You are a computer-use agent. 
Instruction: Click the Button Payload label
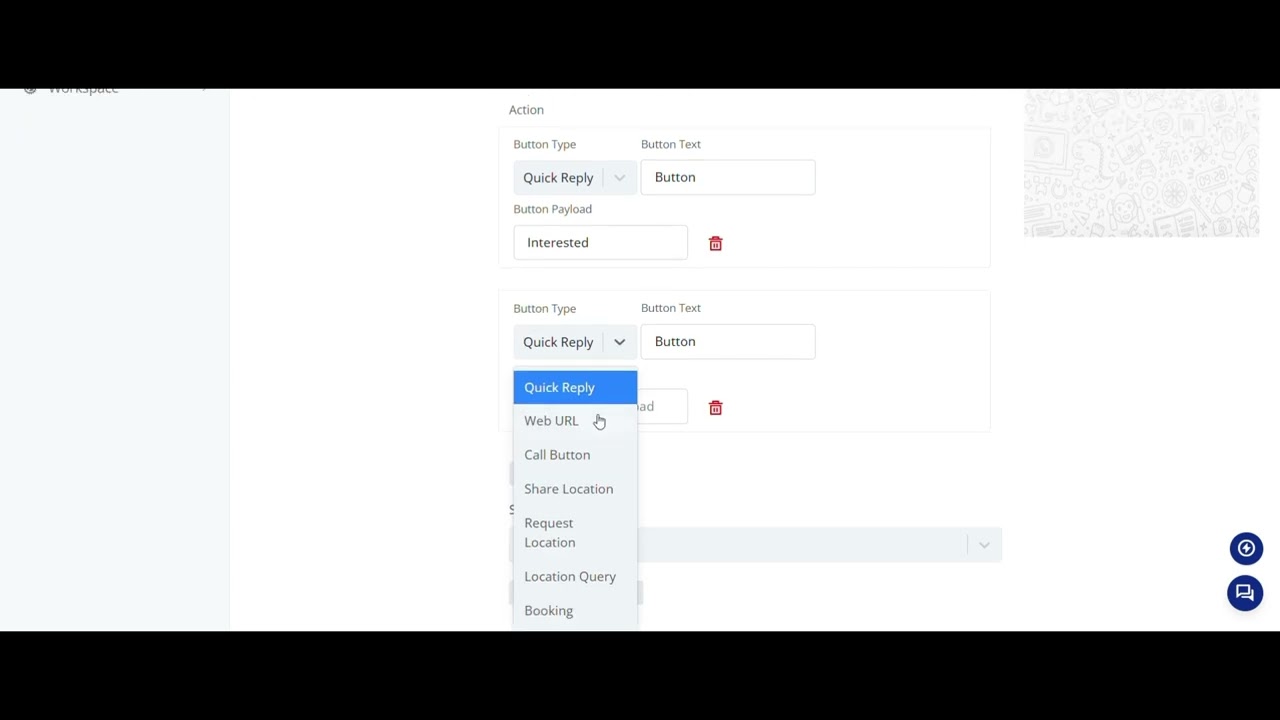pyautogui.click(x=552, y=209)
